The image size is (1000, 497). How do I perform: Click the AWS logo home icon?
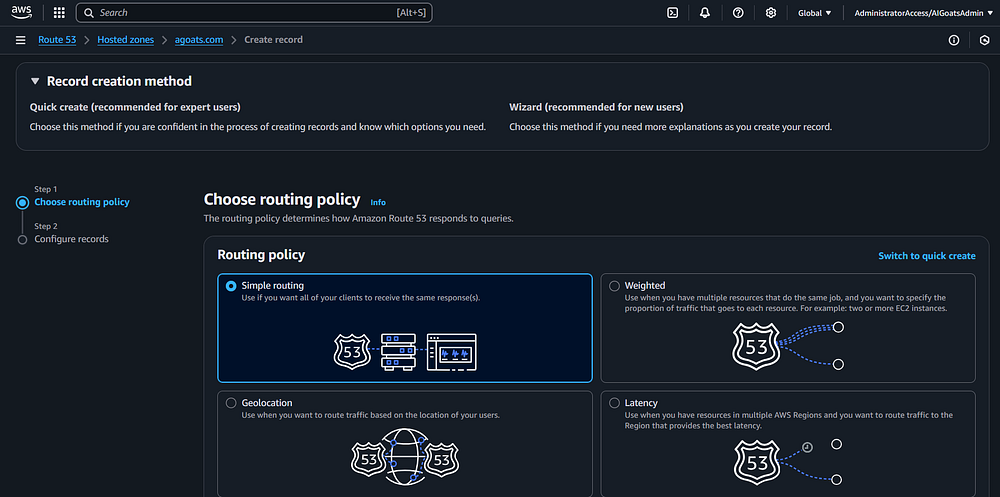[x=22, y=13]
